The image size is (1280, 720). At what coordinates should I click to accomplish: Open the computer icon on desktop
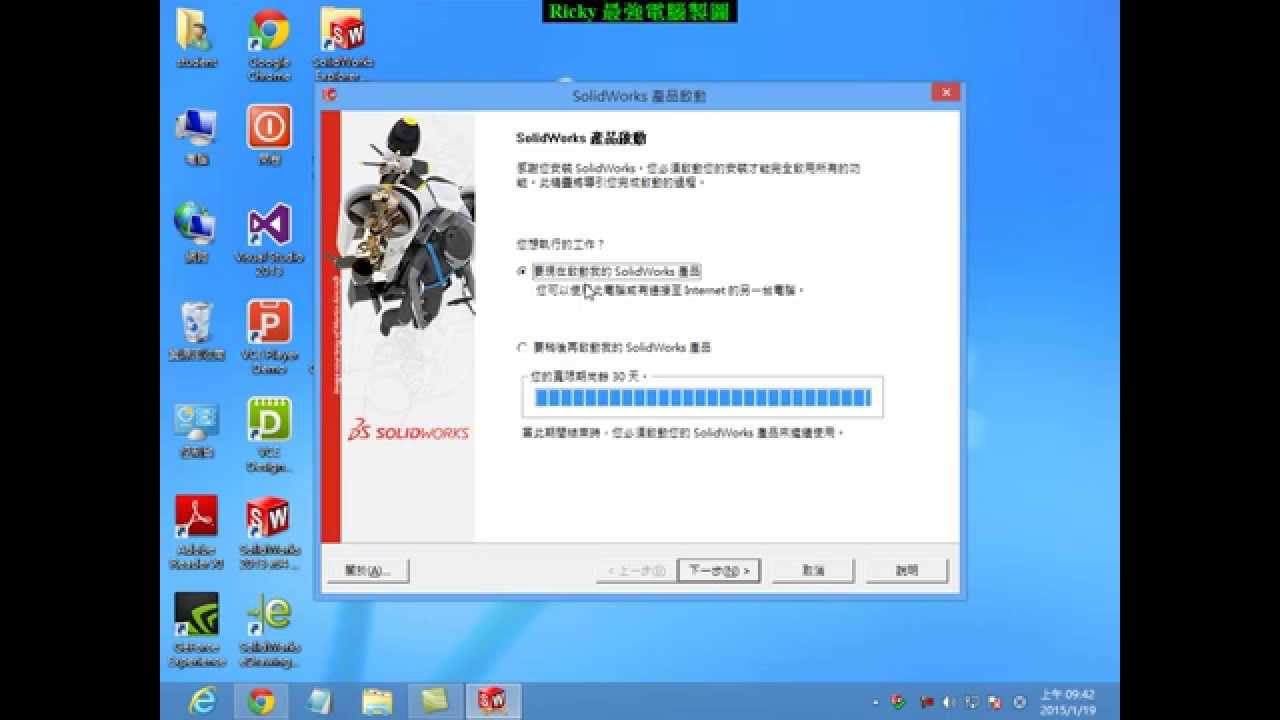[196, 134]
